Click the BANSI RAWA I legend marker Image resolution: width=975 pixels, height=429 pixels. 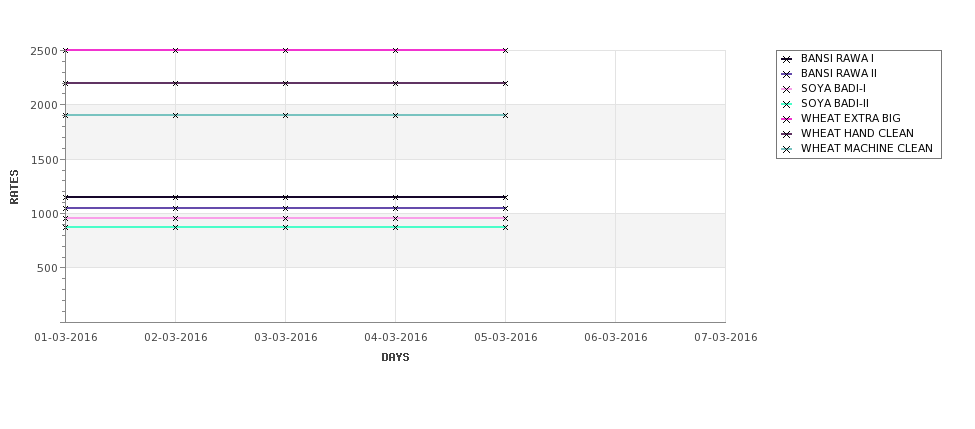(787, 59)
